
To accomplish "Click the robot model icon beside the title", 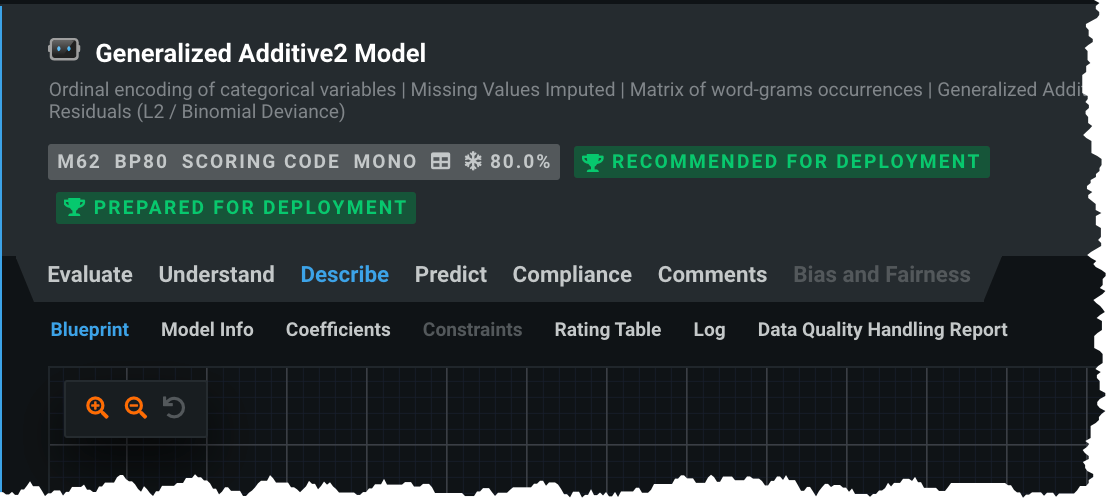I will 64,51.
